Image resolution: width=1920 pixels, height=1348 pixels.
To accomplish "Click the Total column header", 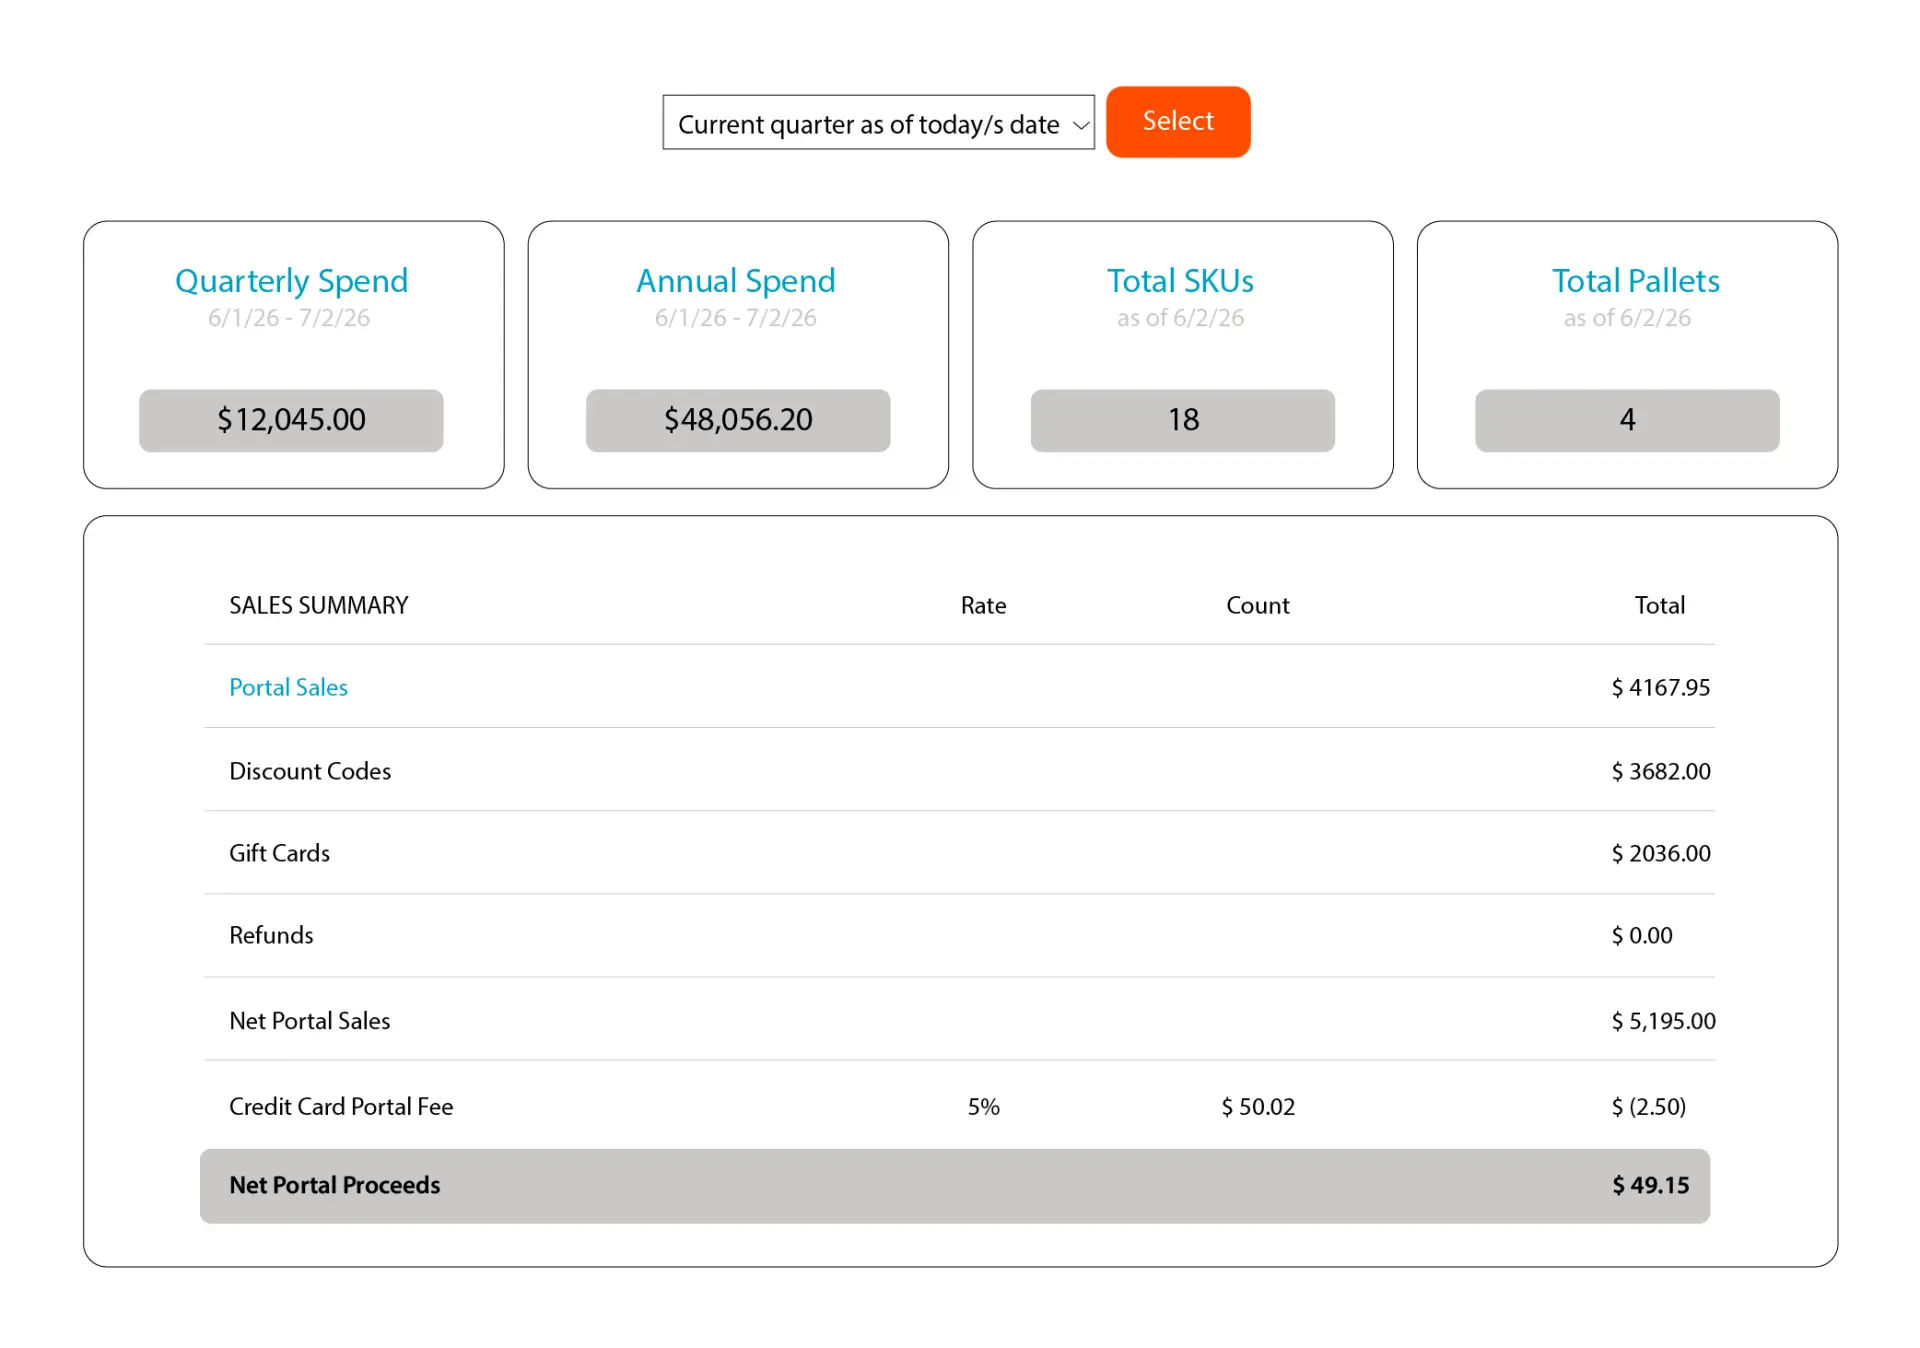I will (x=1659, y=605).
